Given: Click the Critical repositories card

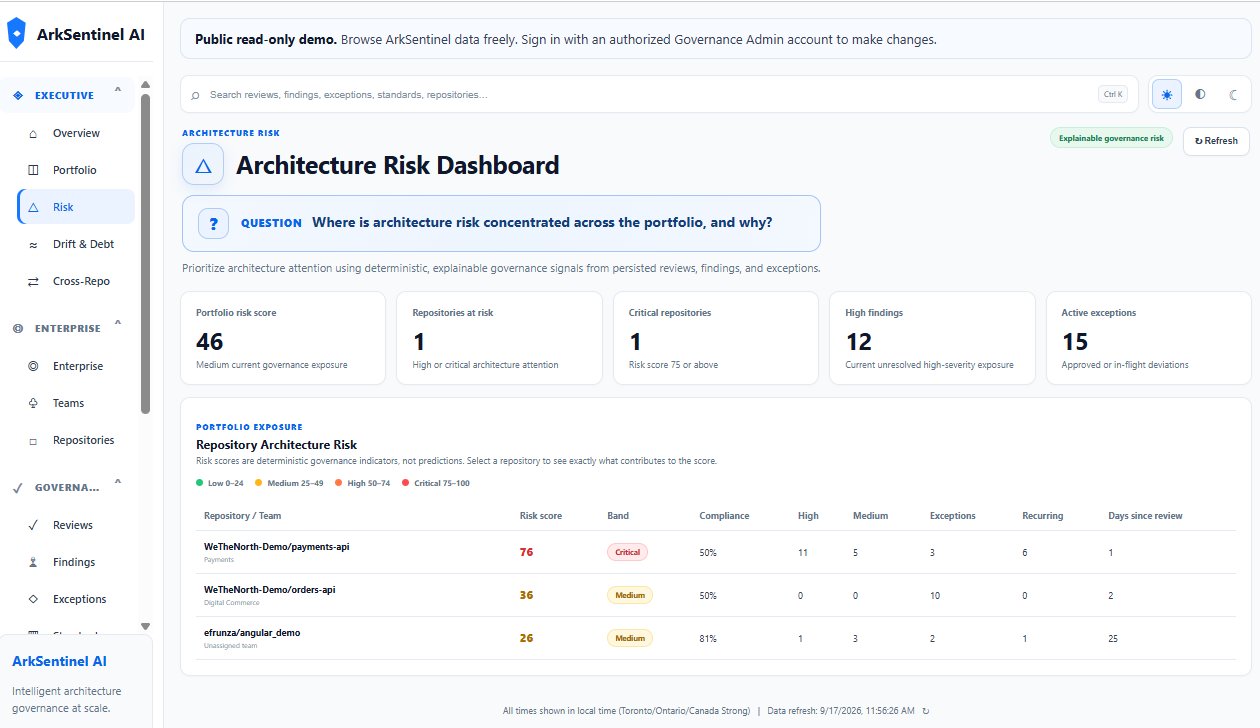Looking at the screenshot, I should pyautogui.click(x=716, y=338).
